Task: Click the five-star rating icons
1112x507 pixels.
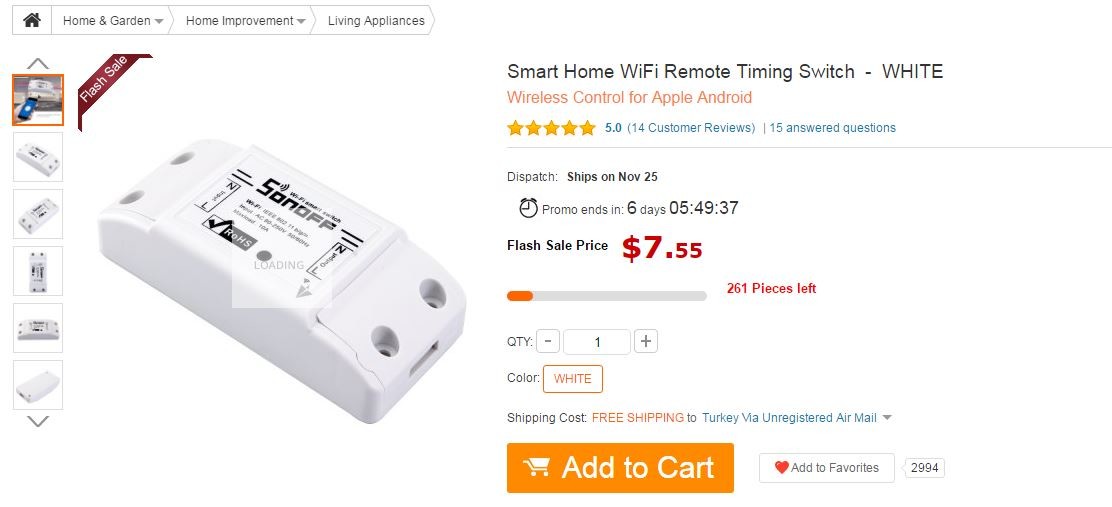Action: (550, 128)
